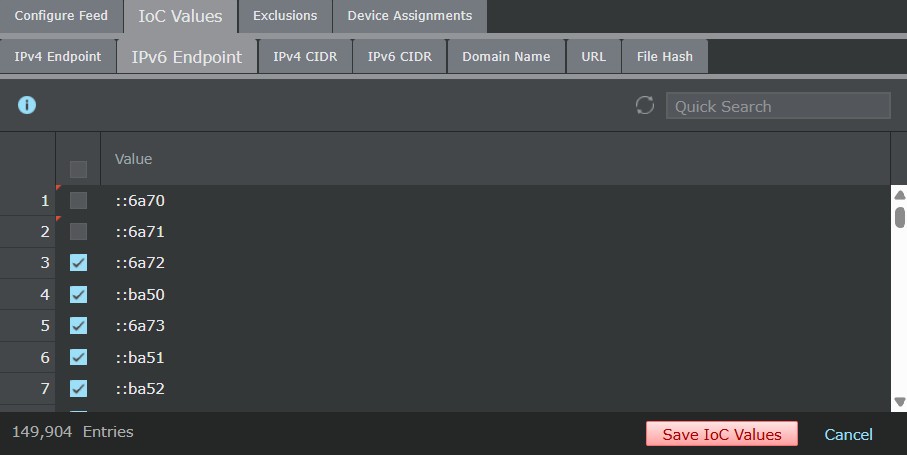Screen dimensions: 907x455
Task: Click the ::6a71 value cell
Action: (495, 232)
